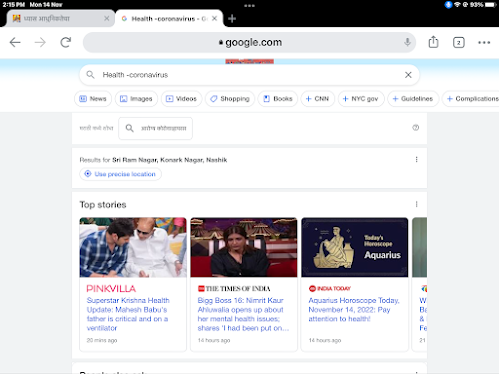Click Use precise location button

pos(120,174)
